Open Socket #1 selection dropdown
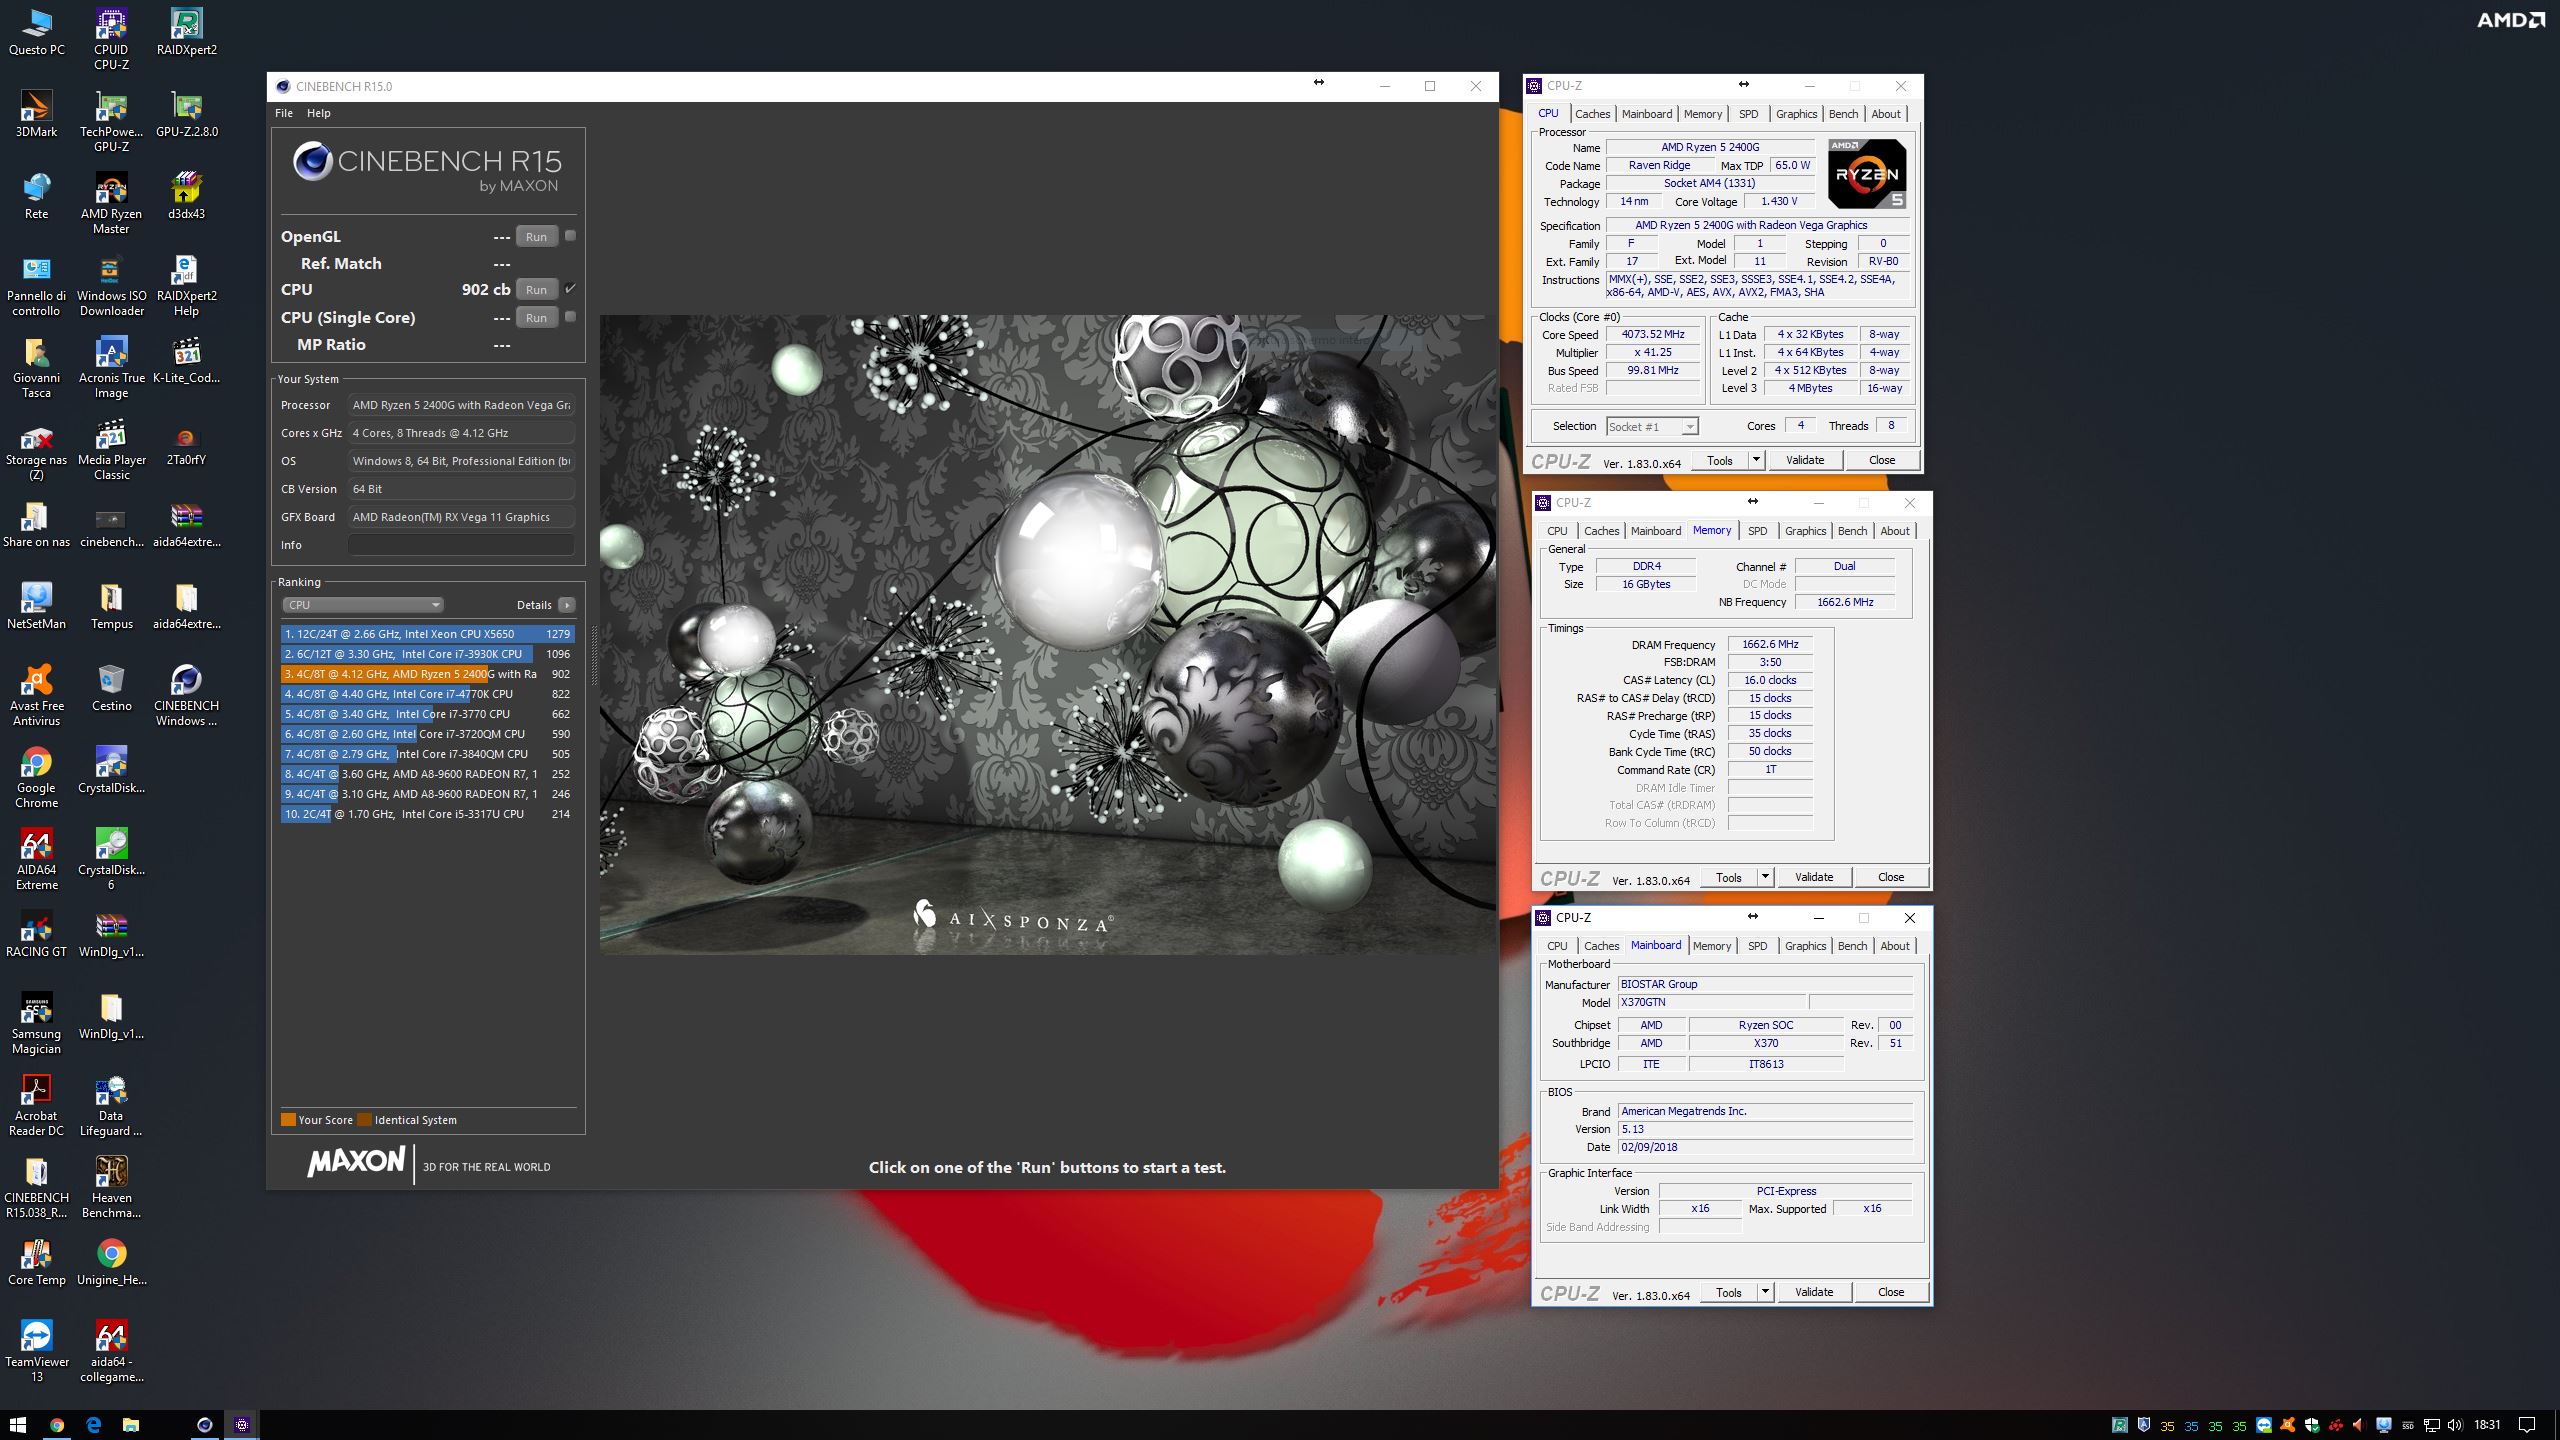This screenshot has height=1440, width=2560. click(x=1651, y=426)
